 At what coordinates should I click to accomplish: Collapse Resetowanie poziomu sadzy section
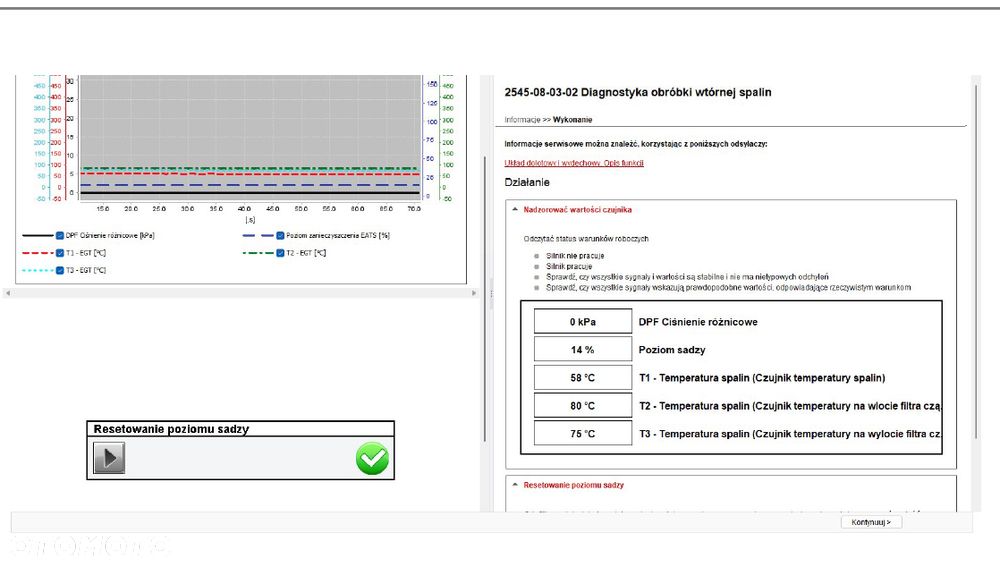[515, 485]
